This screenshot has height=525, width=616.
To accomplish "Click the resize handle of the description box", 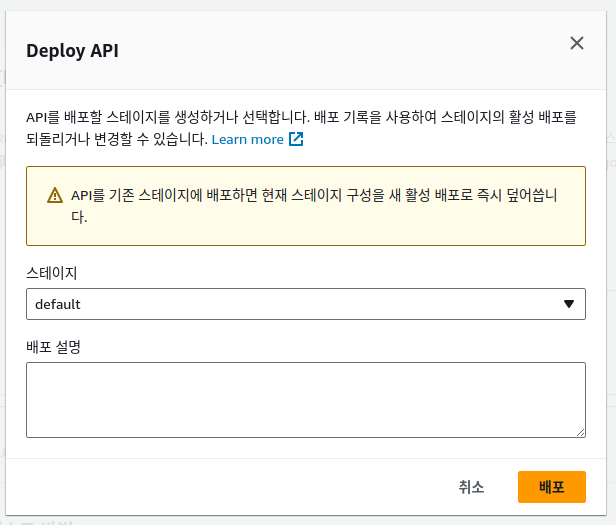I will tap(580, 432).
